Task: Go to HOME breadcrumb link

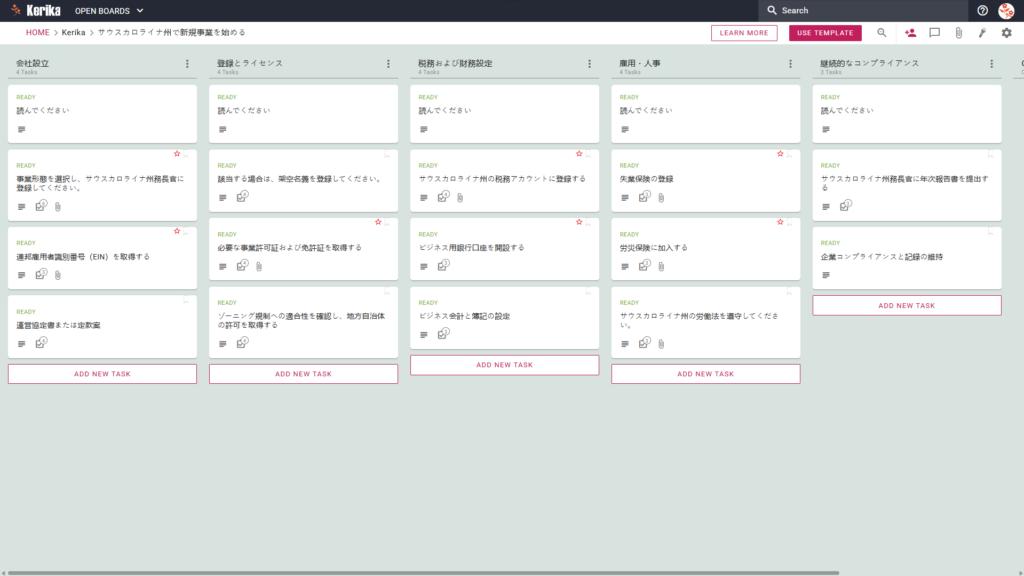Action: (37, 33)
